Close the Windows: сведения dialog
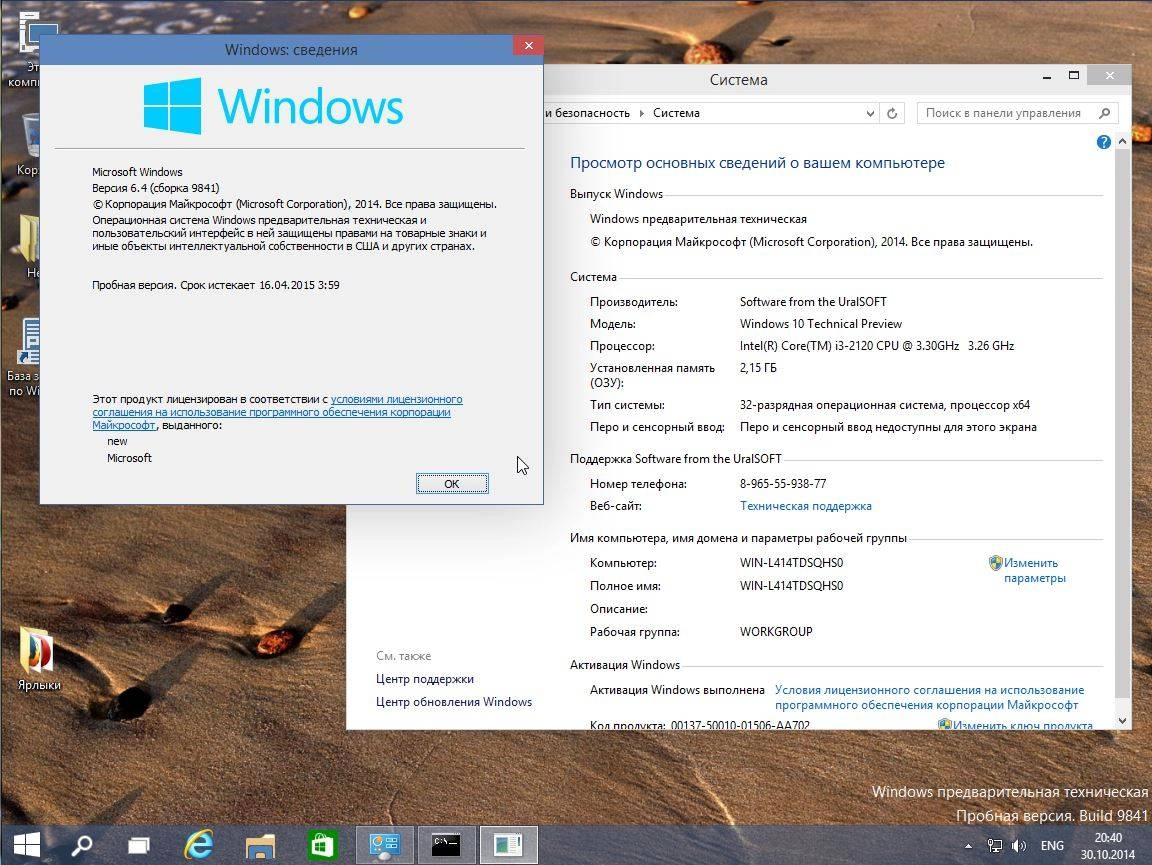 528,46
